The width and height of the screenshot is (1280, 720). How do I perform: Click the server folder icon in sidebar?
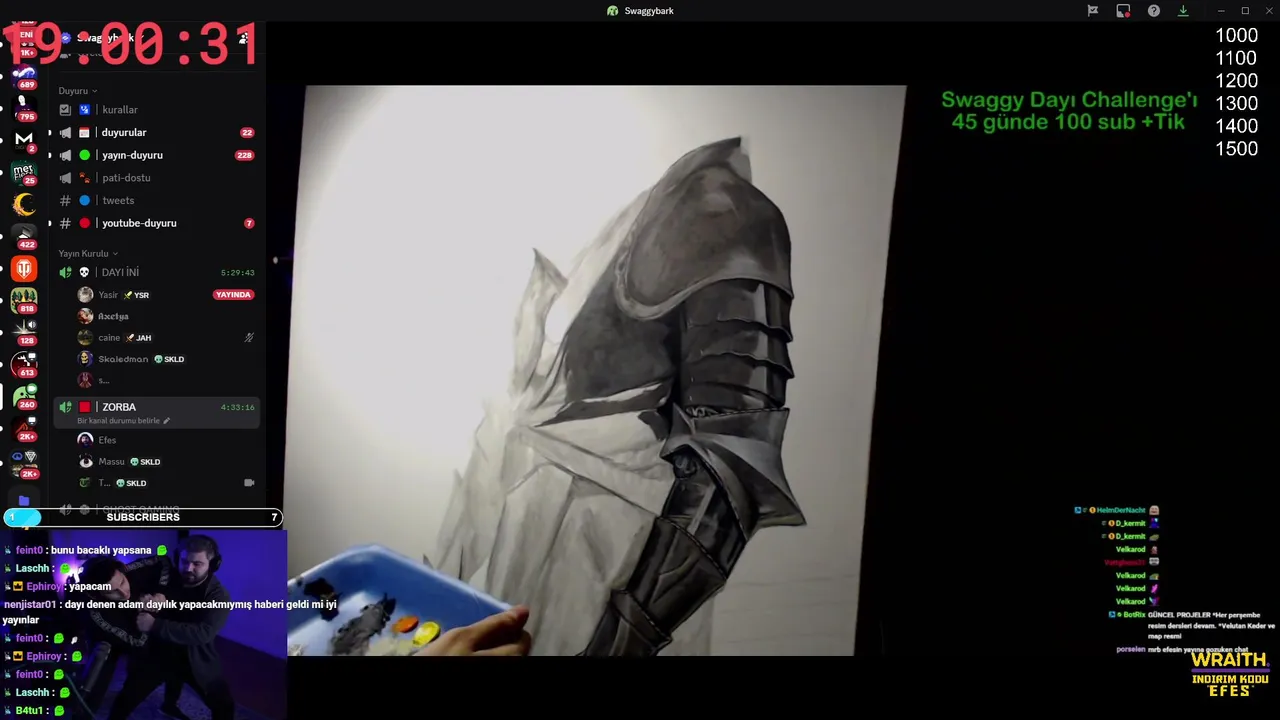pyautogui.click(x=24, y=500)
